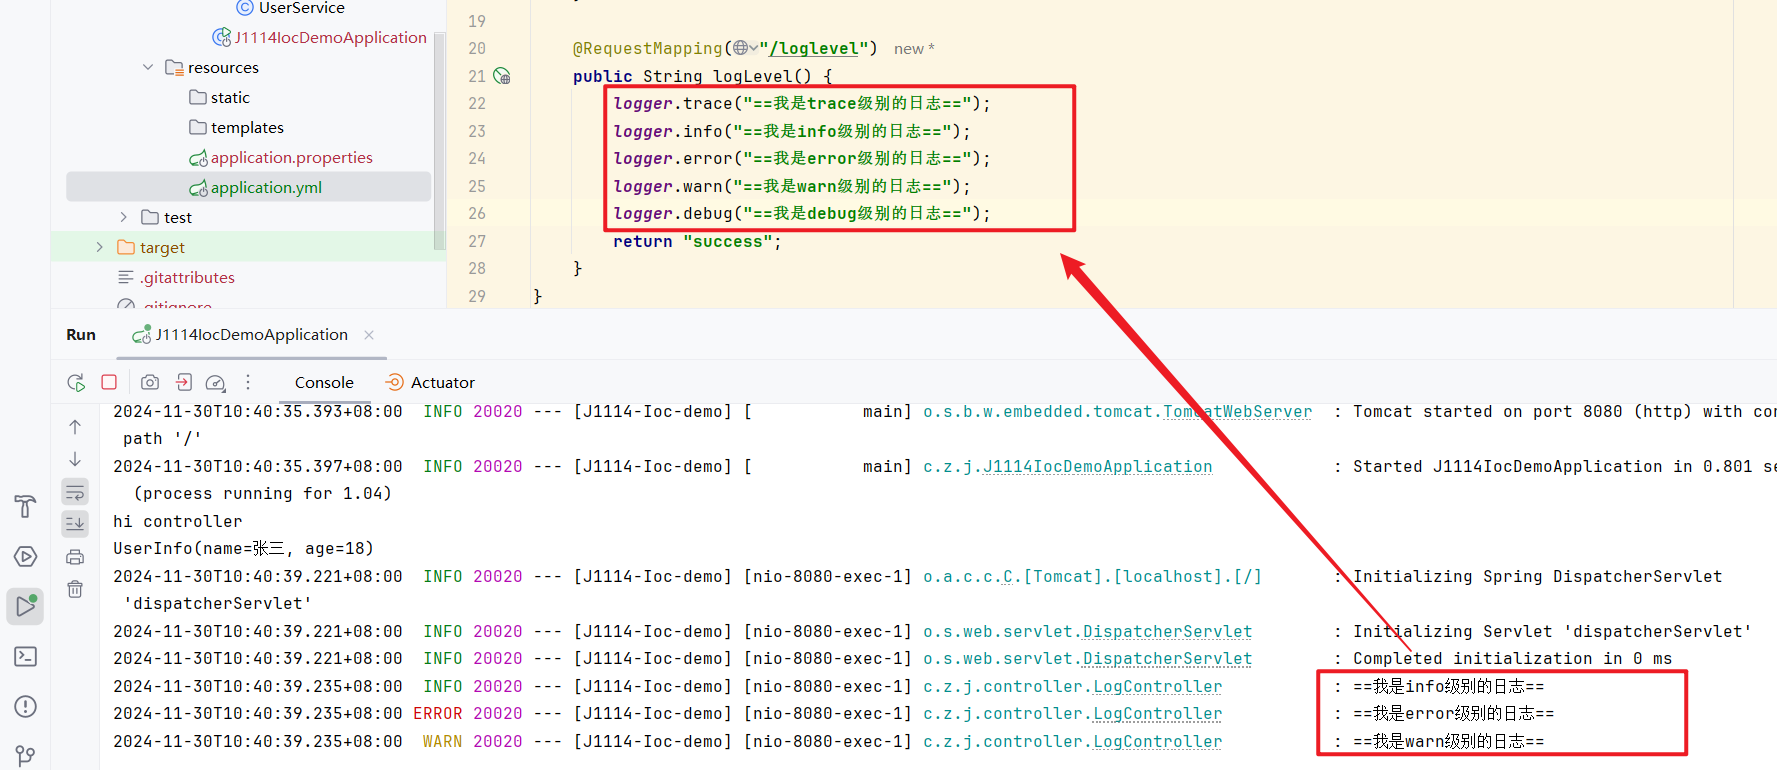Switch to the Actuator tab
1777x770 pixels.
tap(430, 382)
